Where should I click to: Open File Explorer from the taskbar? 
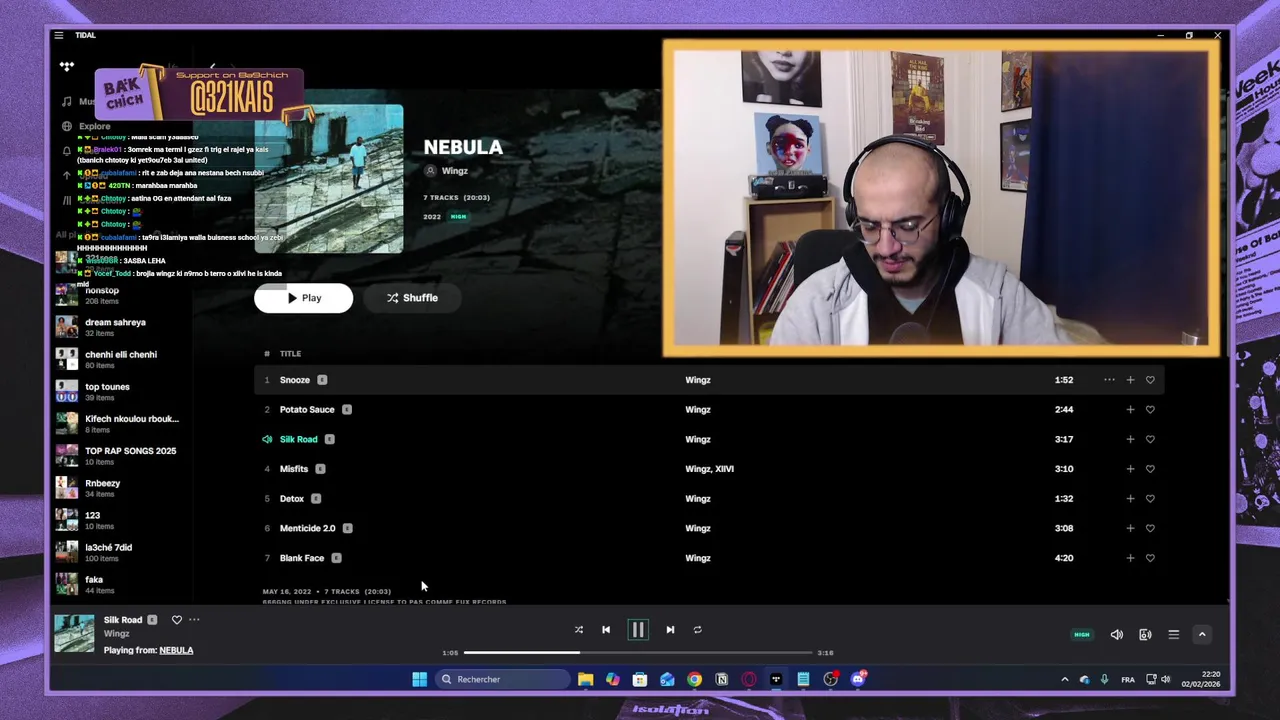tap(585, 680)
